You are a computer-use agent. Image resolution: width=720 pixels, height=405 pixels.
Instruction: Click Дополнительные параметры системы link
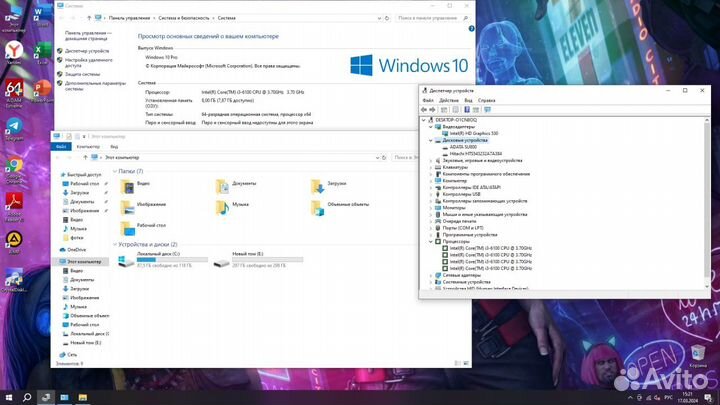(x=95, y=86)
